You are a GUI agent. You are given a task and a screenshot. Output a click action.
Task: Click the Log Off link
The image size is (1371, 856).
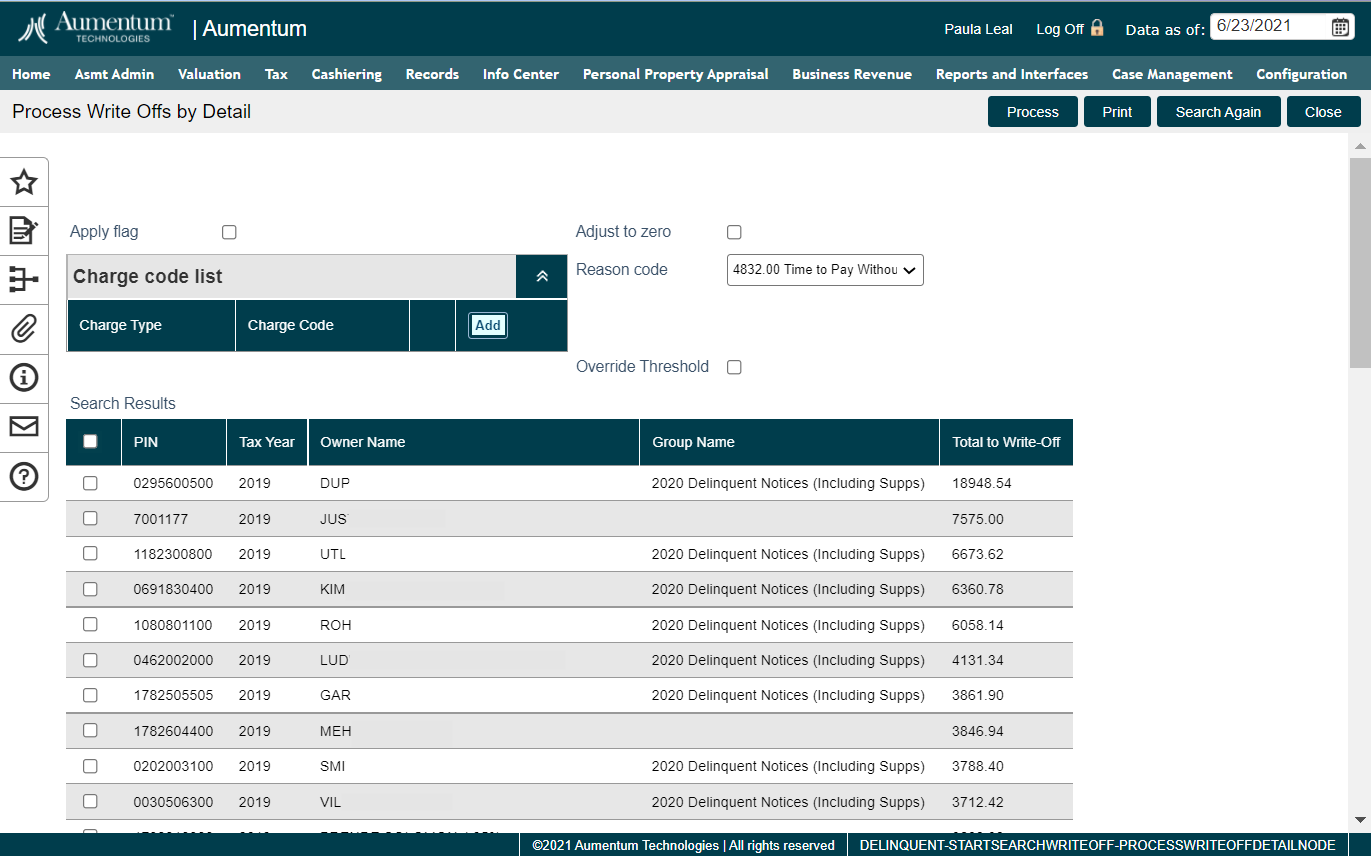(1060, 29)
